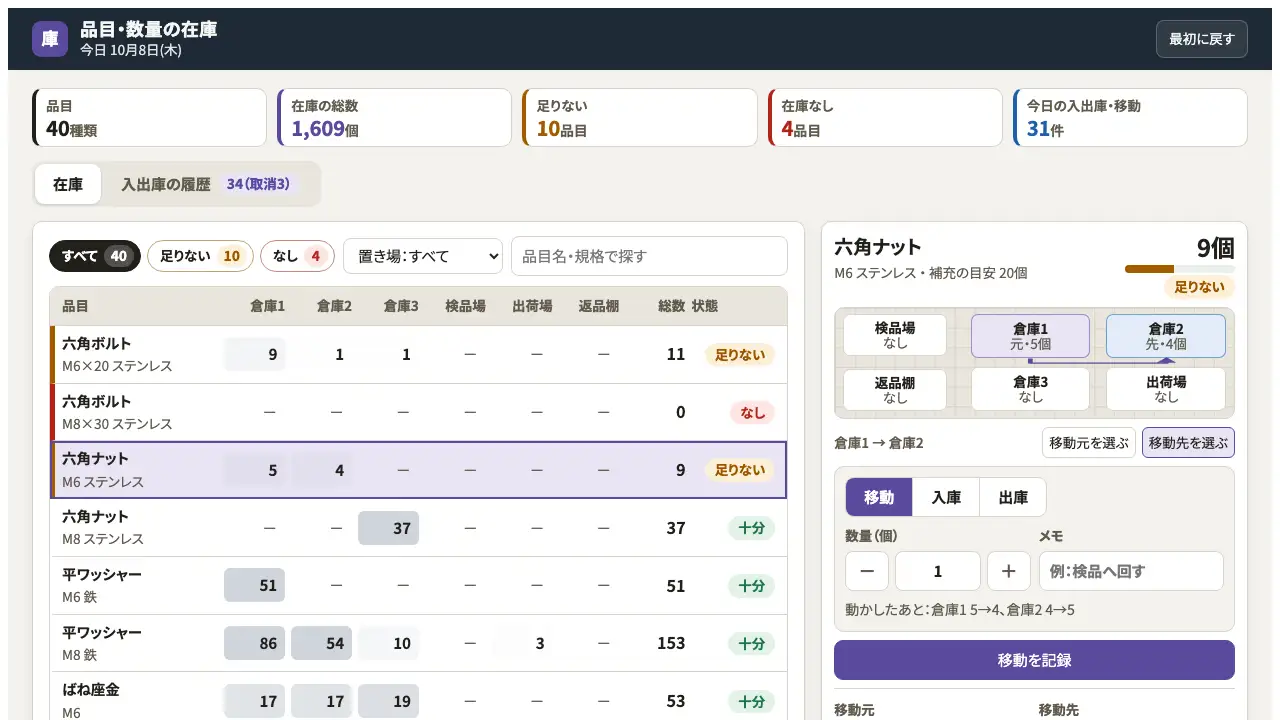This screenshot has width=1280, height=720.
Task: Click the メモ input field
Action: (x=1131, y=571)
